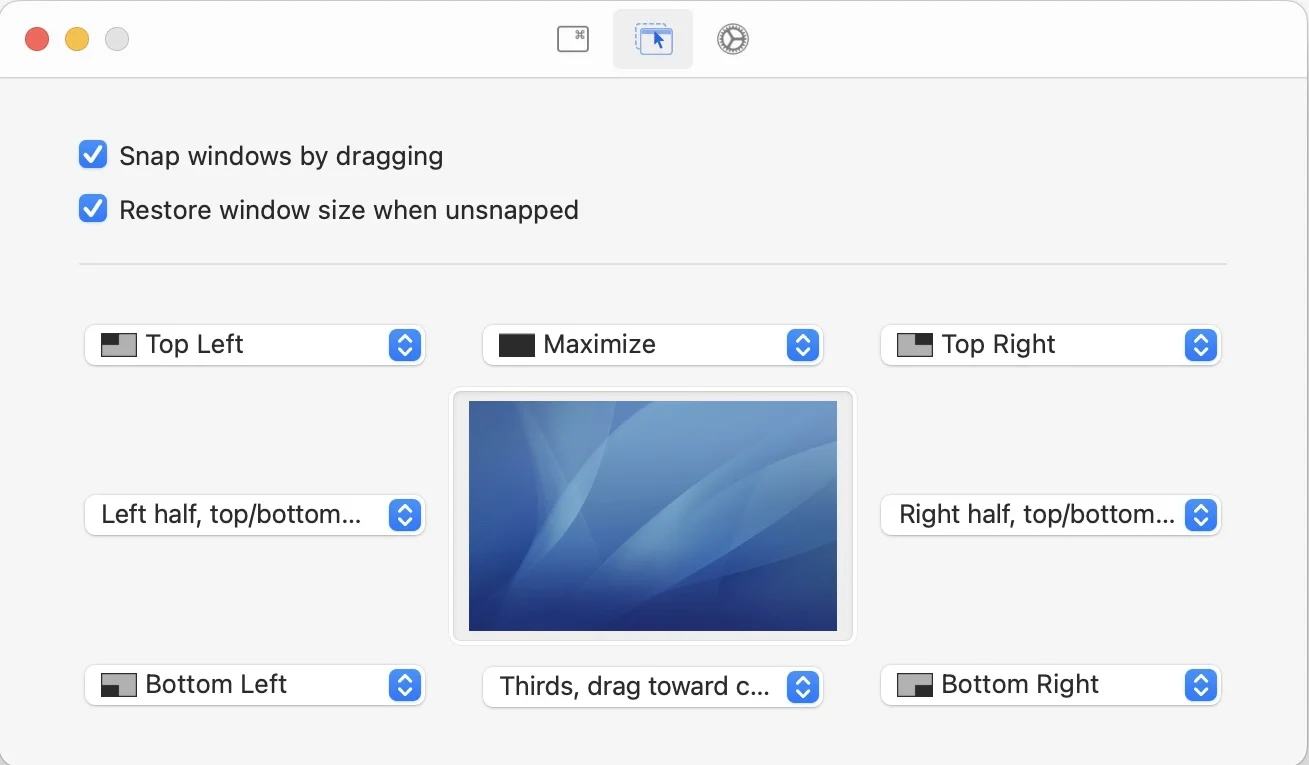Uncheck Restore window size when unsnapped
Image resolution: width=1309 pixels, height=765 pixels.
point(93,209)
